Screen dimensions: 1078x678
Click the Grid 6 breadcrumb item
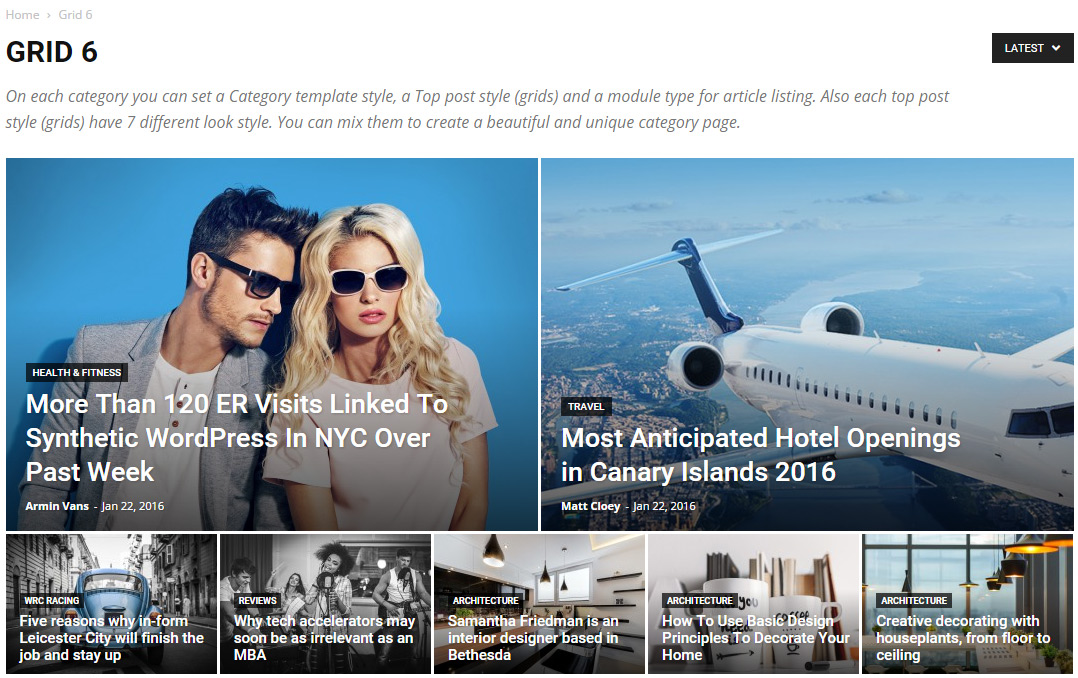coord(75,14)
